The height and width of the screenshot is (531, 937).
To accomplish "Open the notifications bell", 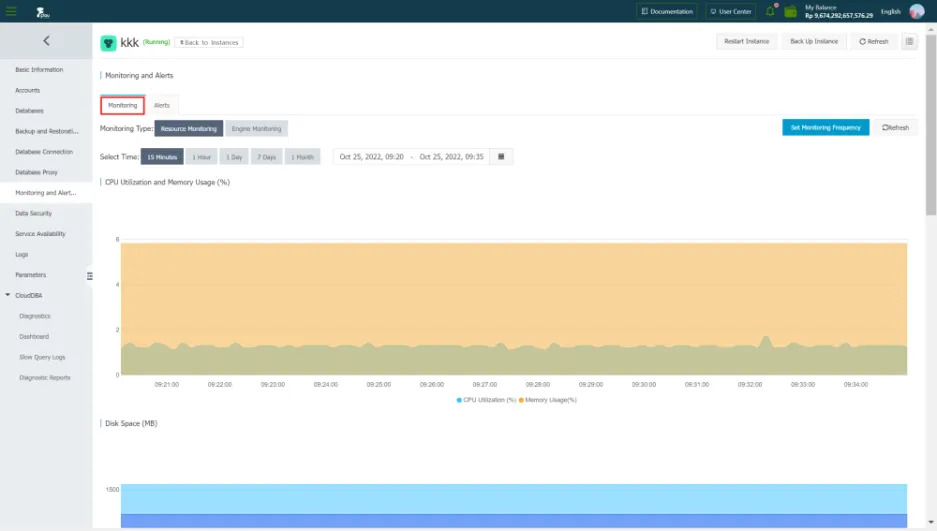I will click(770, 11).
